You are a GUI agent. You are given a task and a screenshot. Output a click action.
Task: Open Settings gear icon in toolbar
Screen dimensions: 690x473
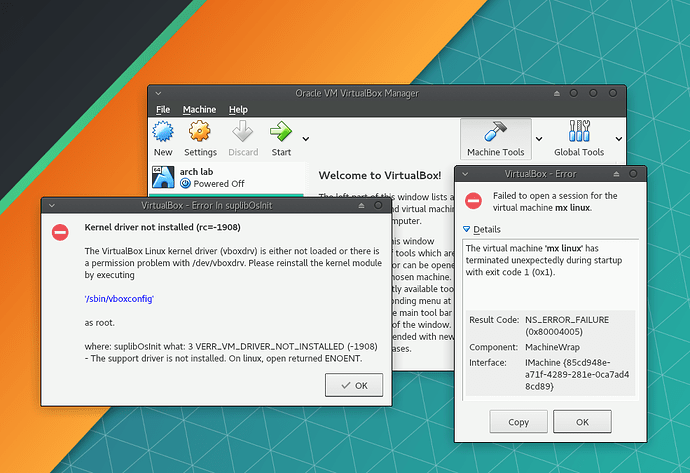[x=200, y=131]
